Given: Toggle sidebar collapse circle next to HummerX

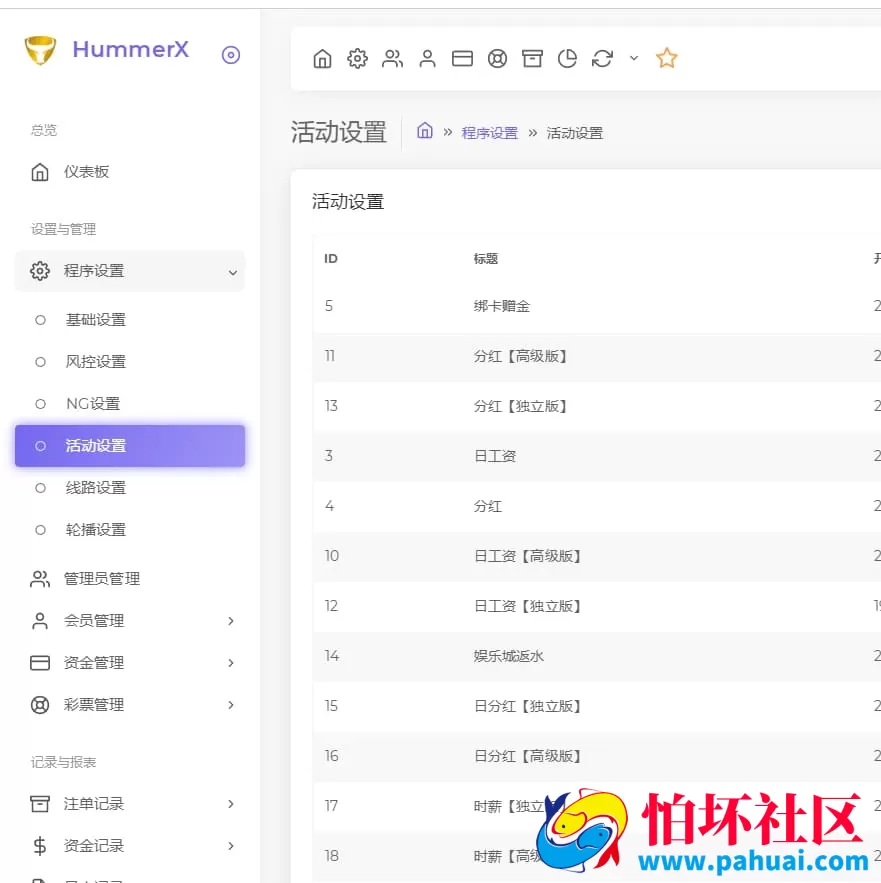Looking at the screenshot, I should click(x=231, y=55).
